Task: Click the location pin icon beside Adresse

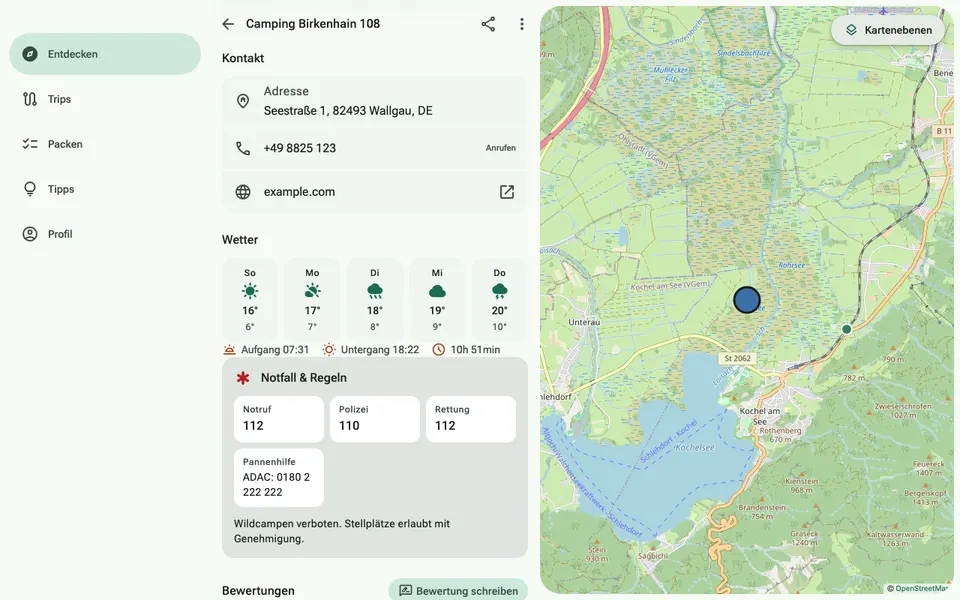Action: click(x=243, y=101)
